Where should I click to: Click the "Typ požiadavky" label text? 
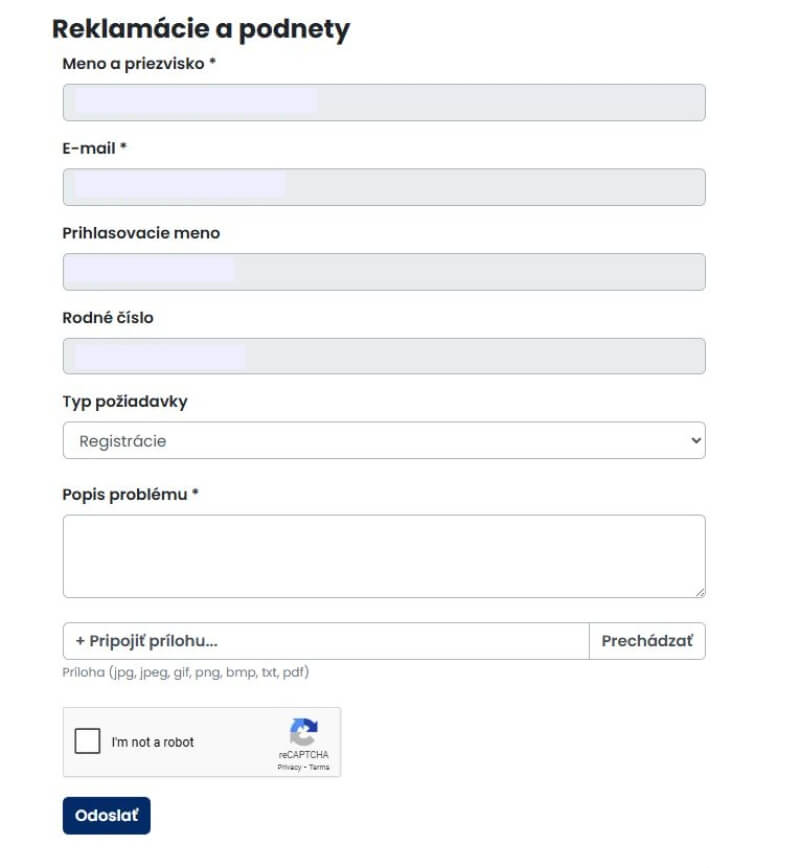(x=125, y=402)
